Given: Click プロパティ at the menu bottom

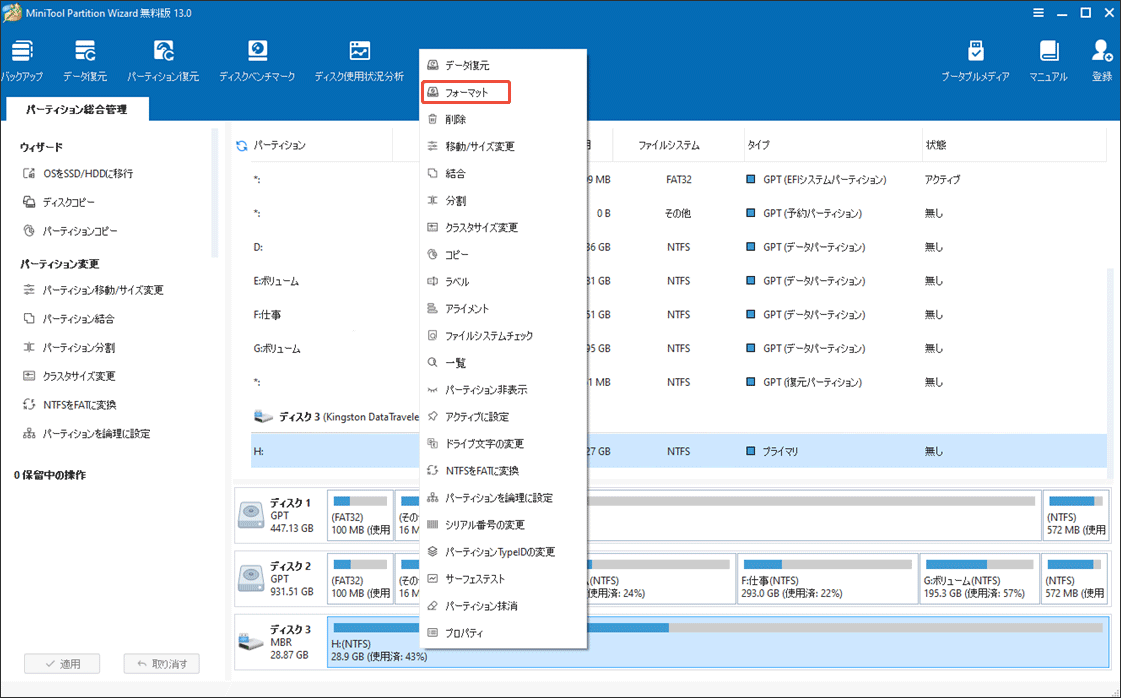Looking at the screenshot, I should [464, 633].
